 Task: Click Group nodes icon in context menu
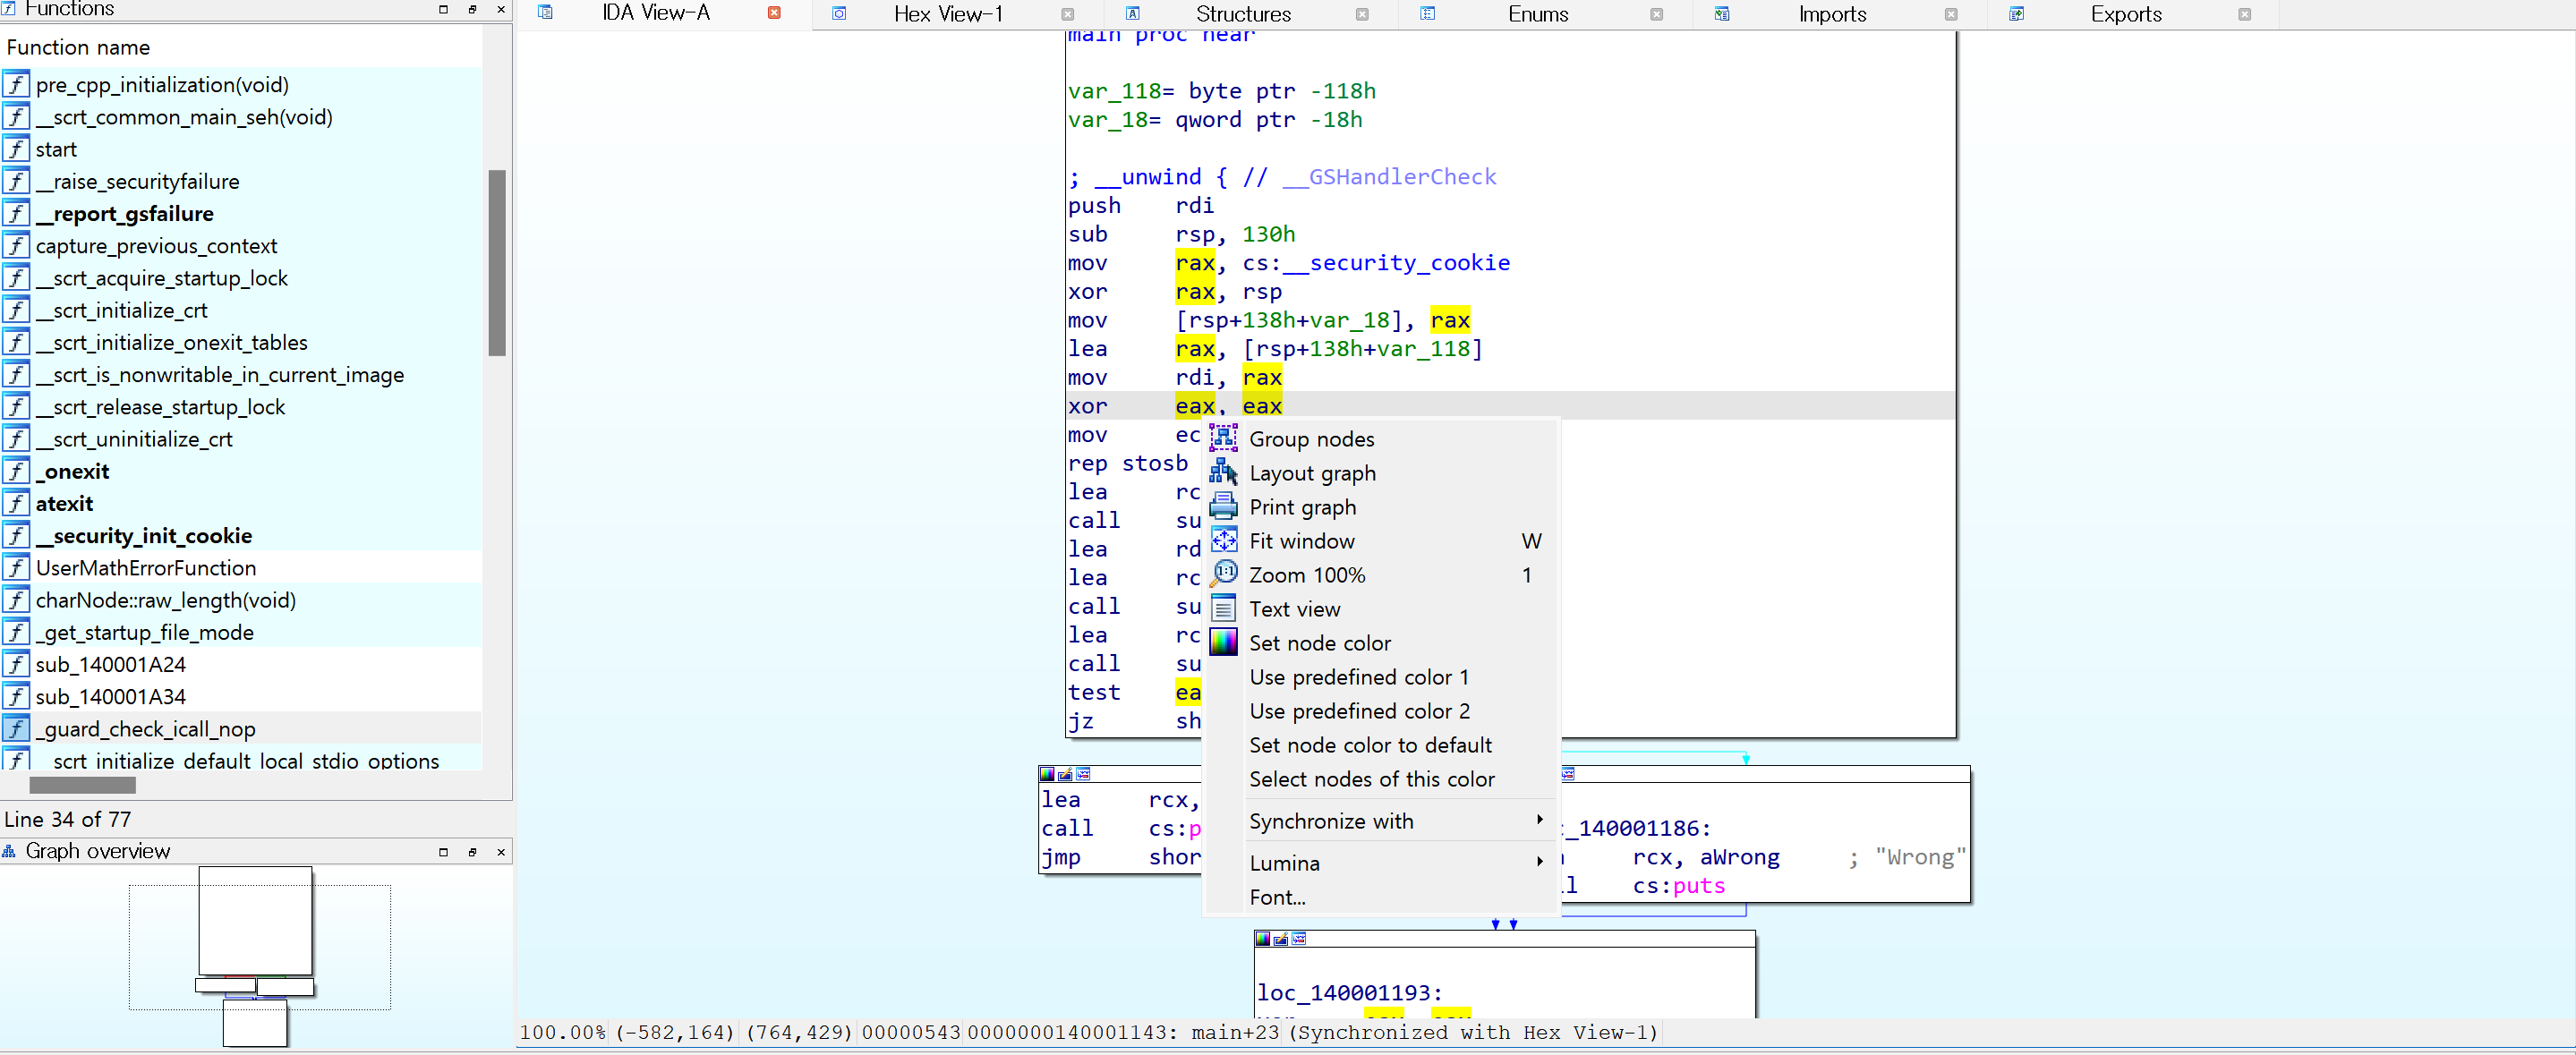tap(1223, 438)
